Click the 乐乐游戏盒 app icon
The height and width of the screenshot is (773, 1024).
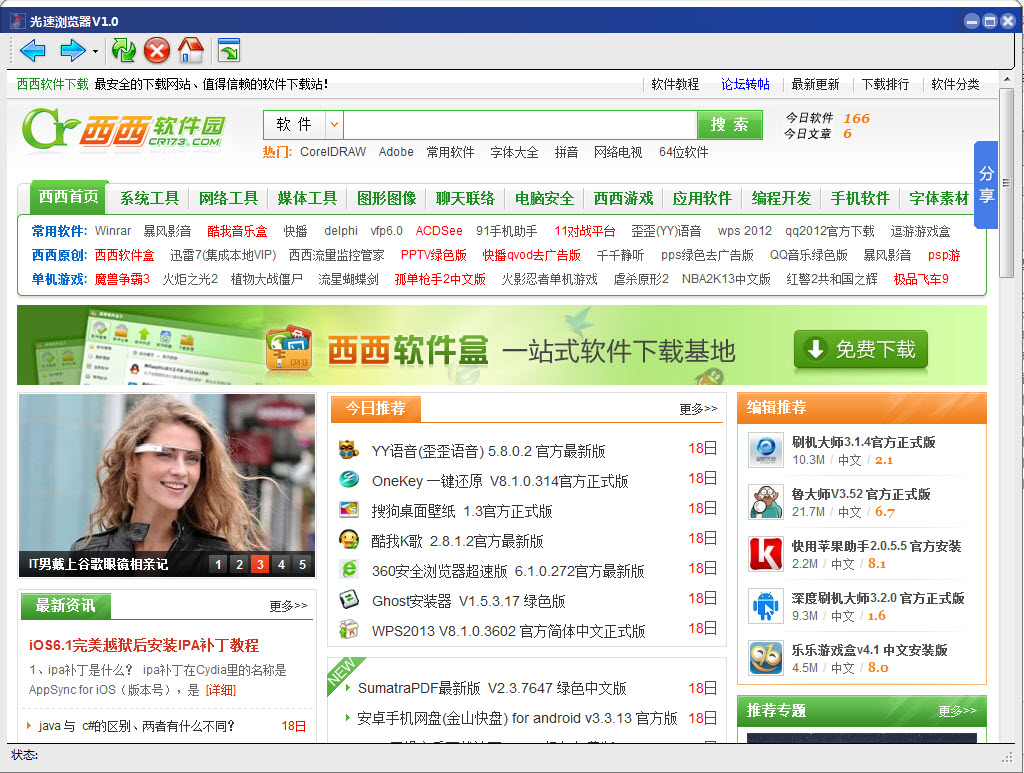point(765,658)
